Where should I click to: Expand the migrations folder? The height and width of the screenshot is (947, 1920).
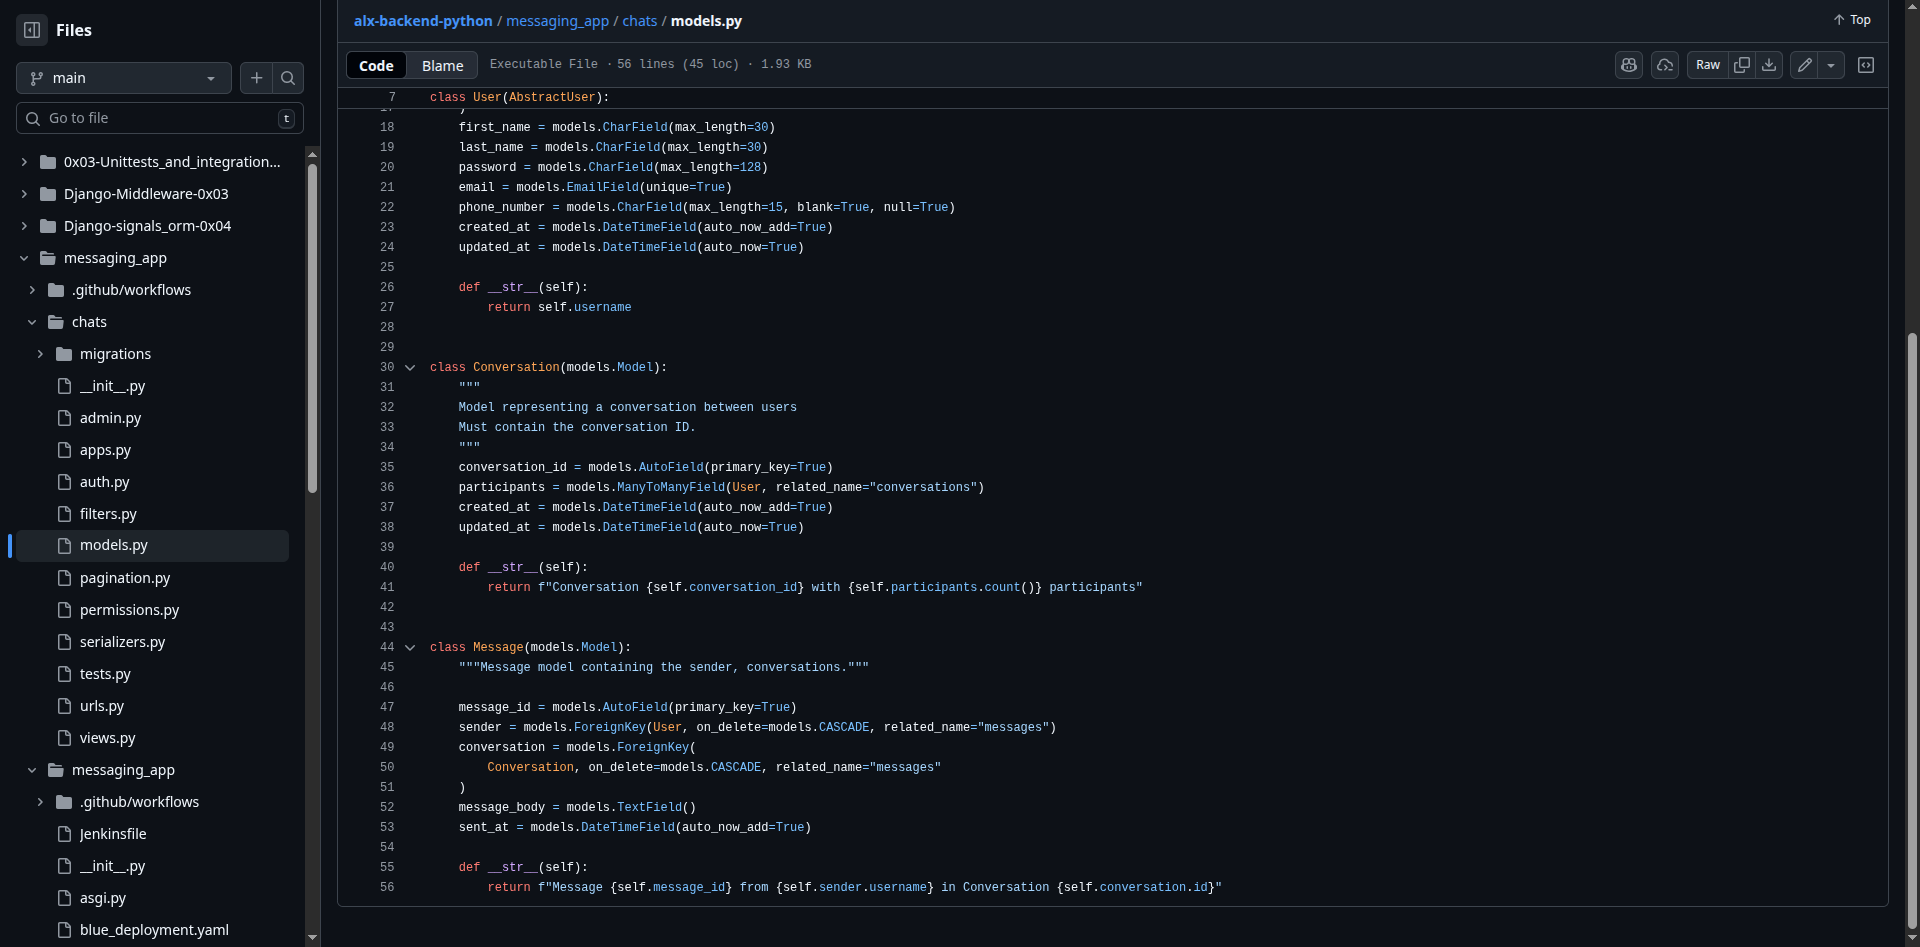pos(41,354)
